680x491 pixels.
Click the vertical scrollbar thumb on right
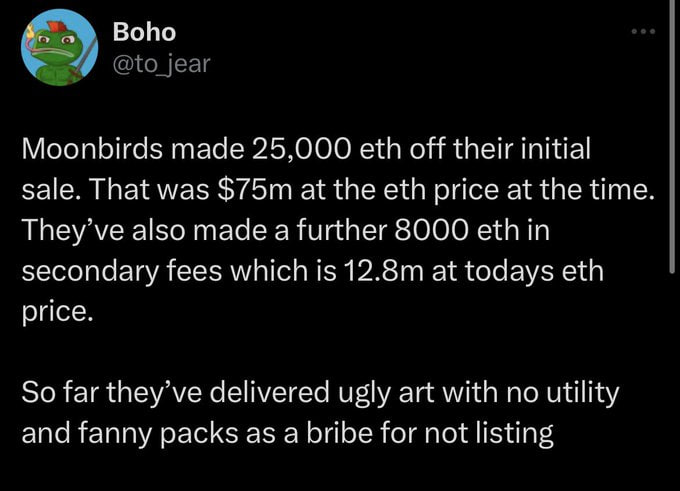pos(672,137)
